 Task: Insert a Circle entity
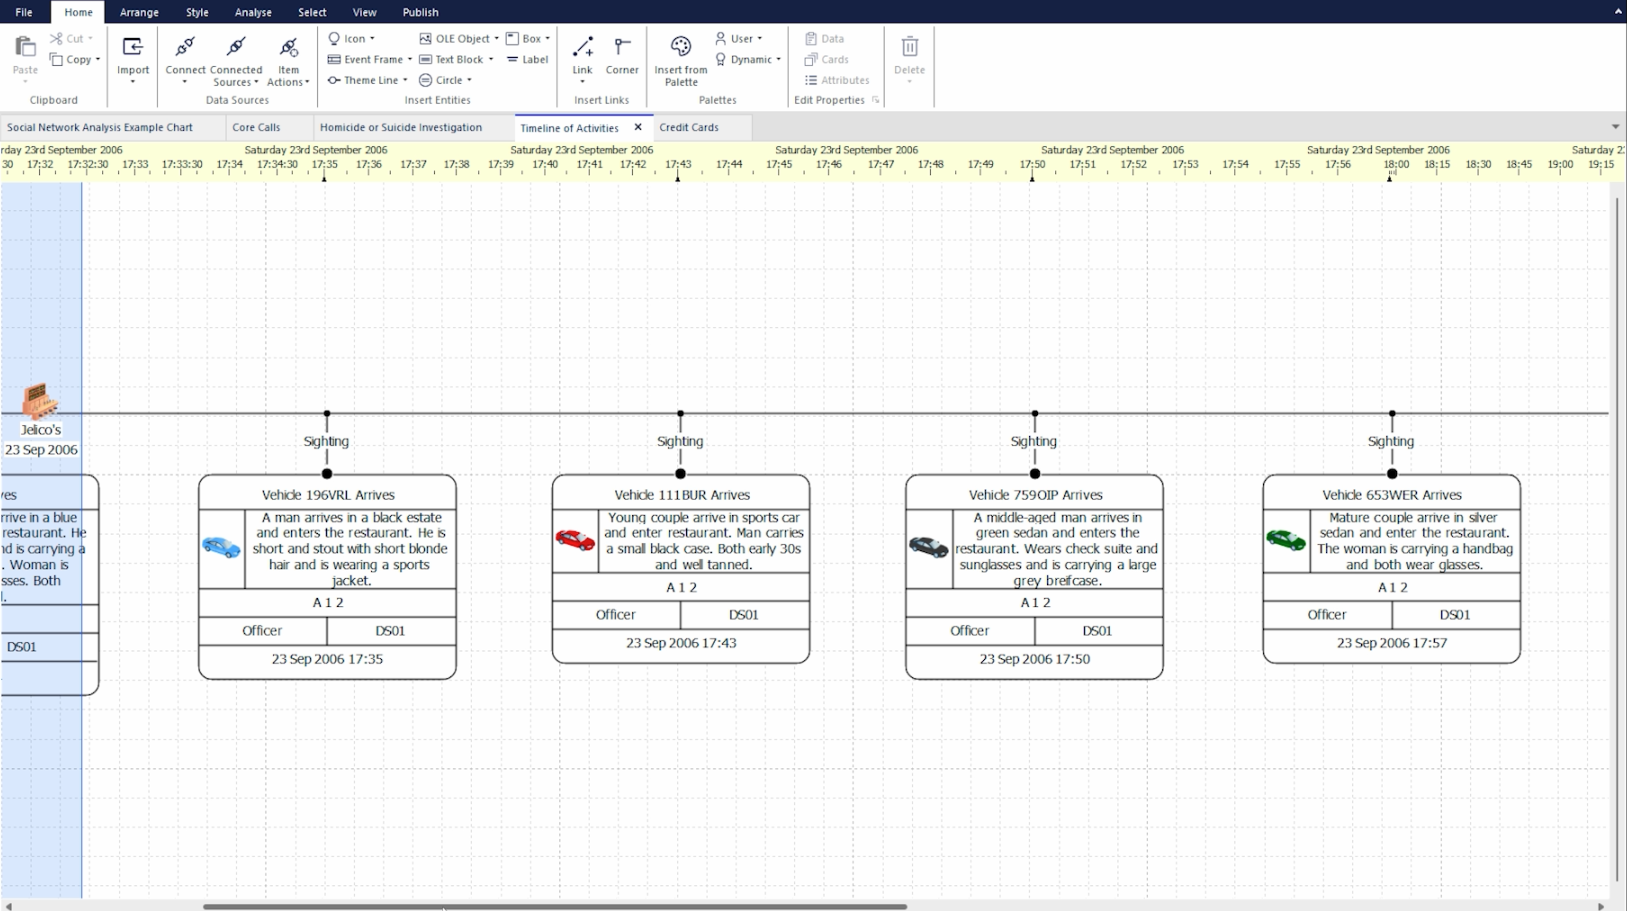[x=444, y=80]
